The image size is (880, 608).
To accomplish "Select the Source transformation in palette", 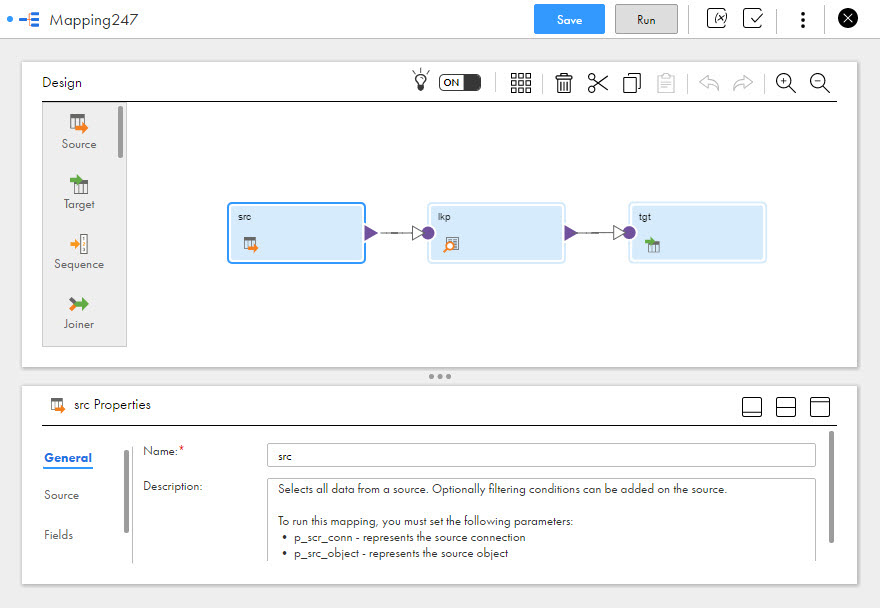I will [x=79, y=131].
